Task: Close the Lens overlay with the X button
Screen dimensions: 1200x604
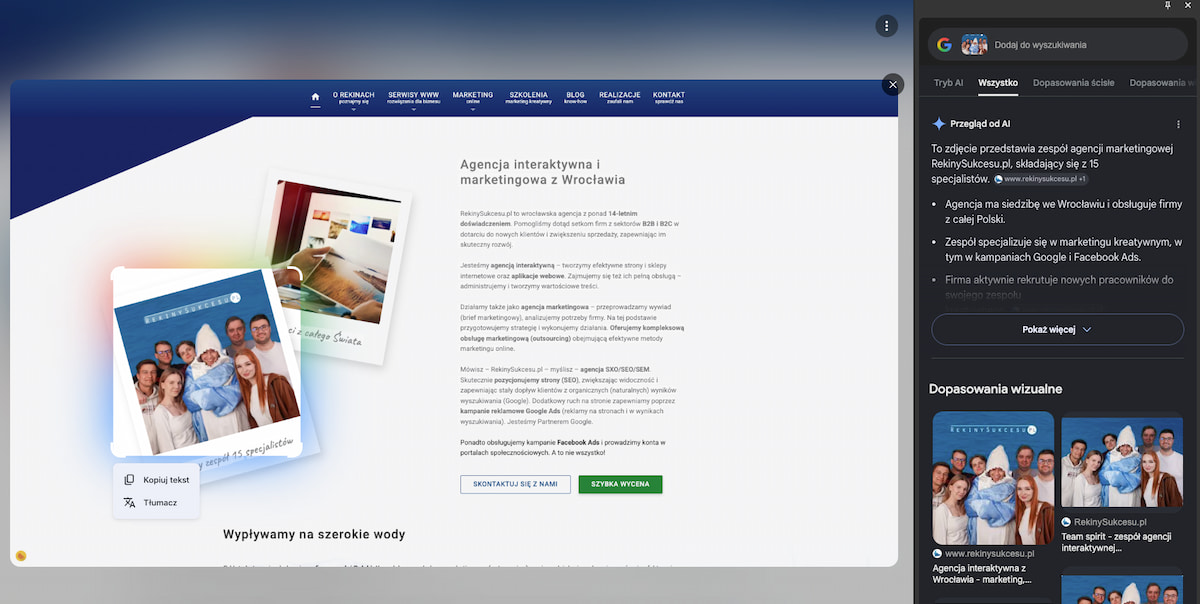Action: point(893,85)
